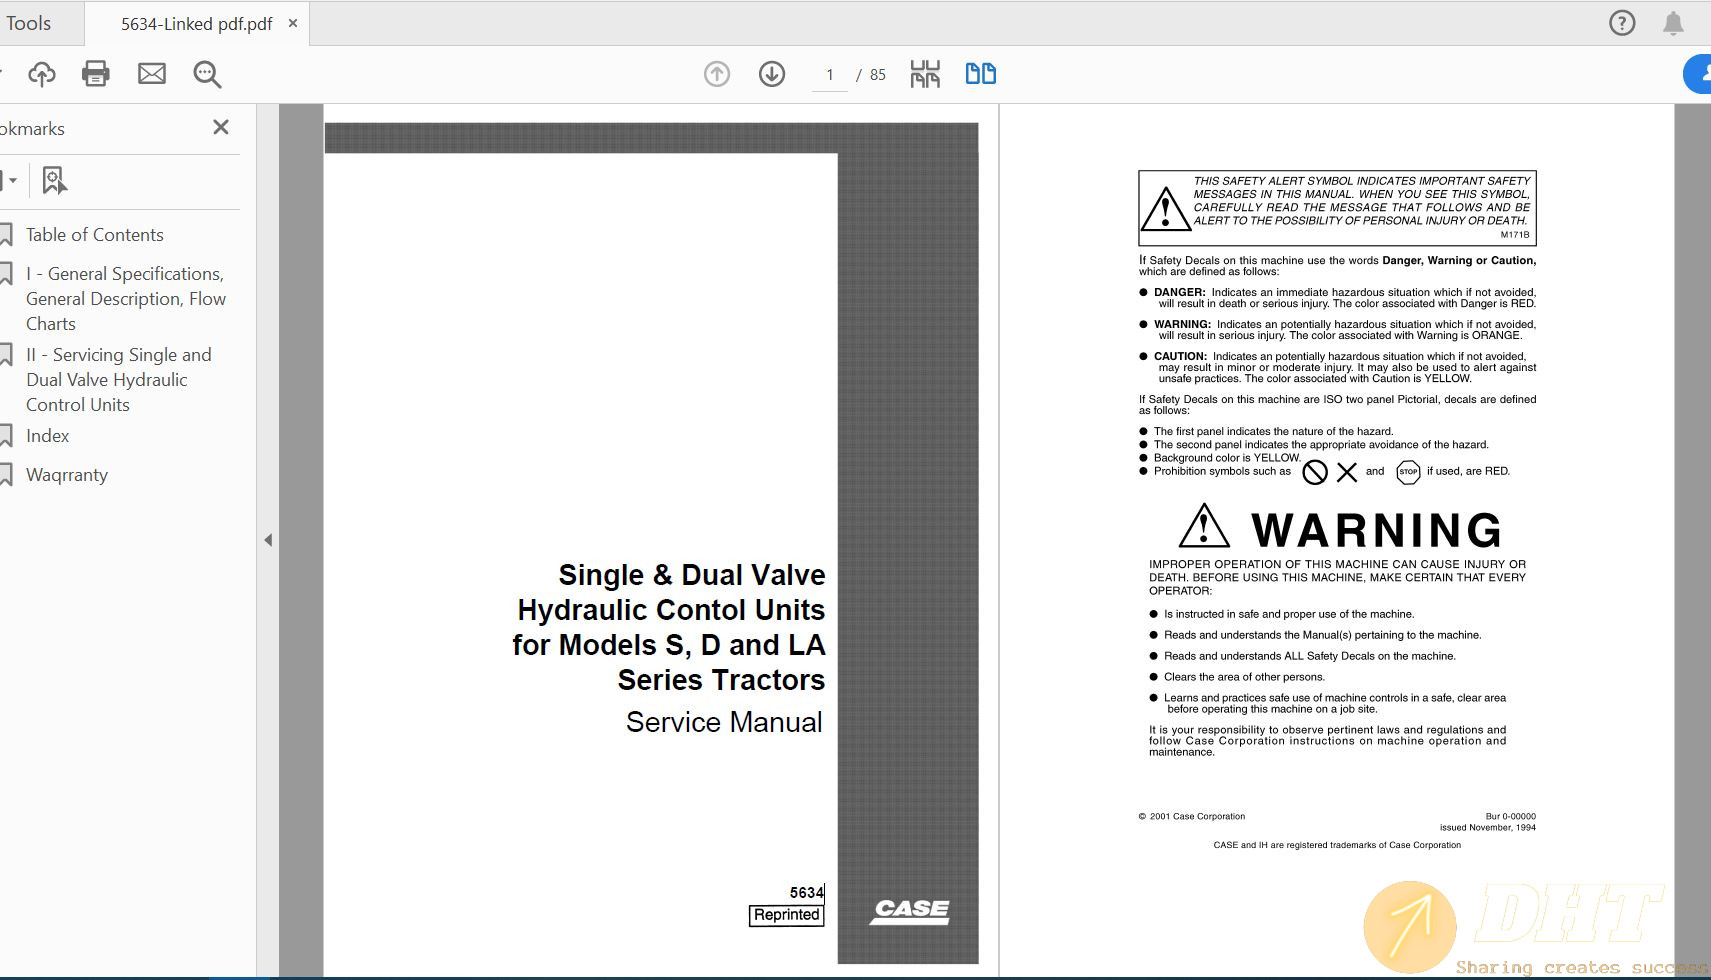1711x980 pixels.
Task: Add new bookmark icon
Action: coord(54,180)
